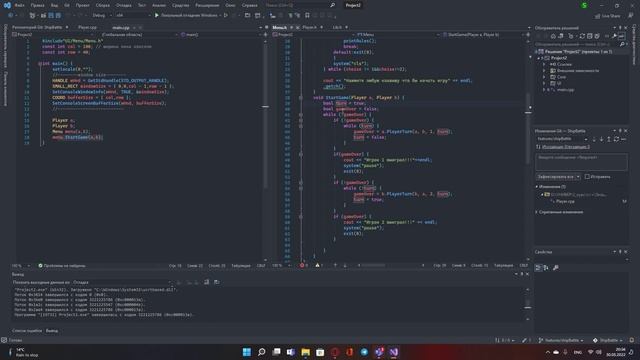Pull commits using down-arrow in Git Changes
Screen dimensions: 640x360
coord(601,139)
